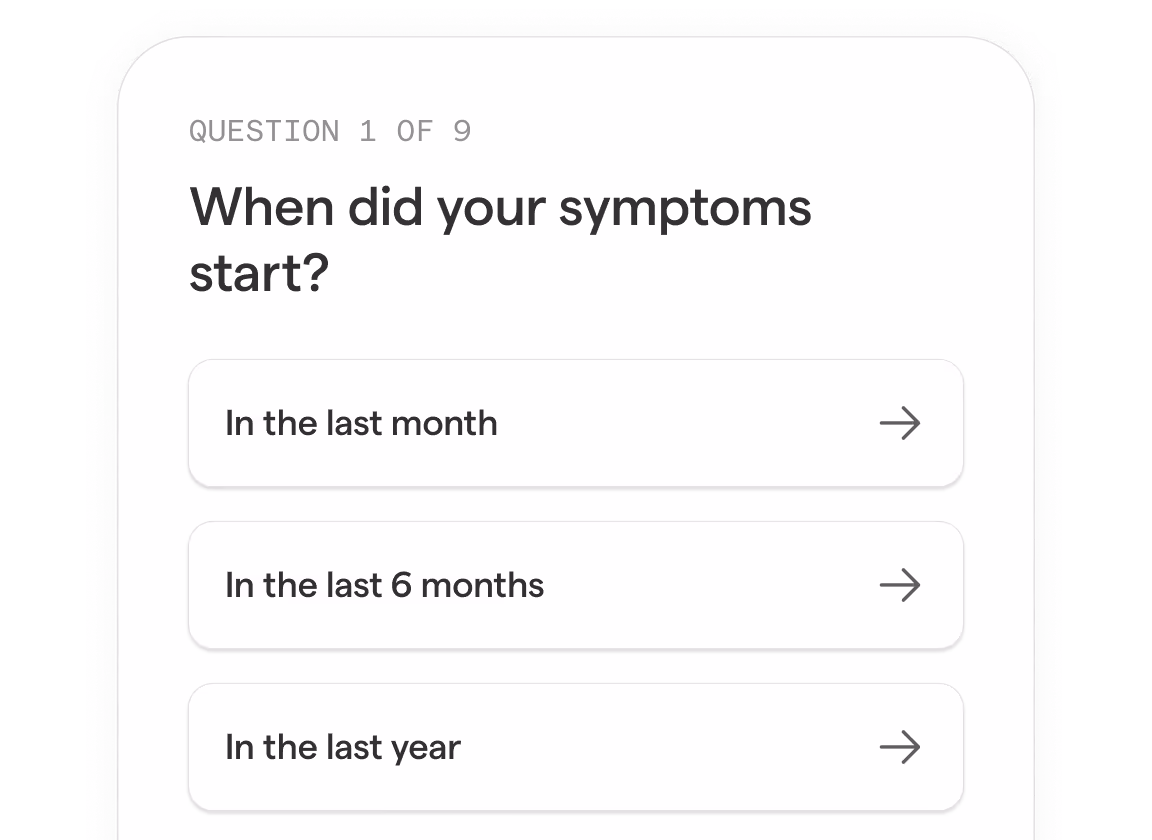The width and height of the screenshot is (1152, 840).
Task: Select the 'In the last year' answer
Action: tap(575, 747)
